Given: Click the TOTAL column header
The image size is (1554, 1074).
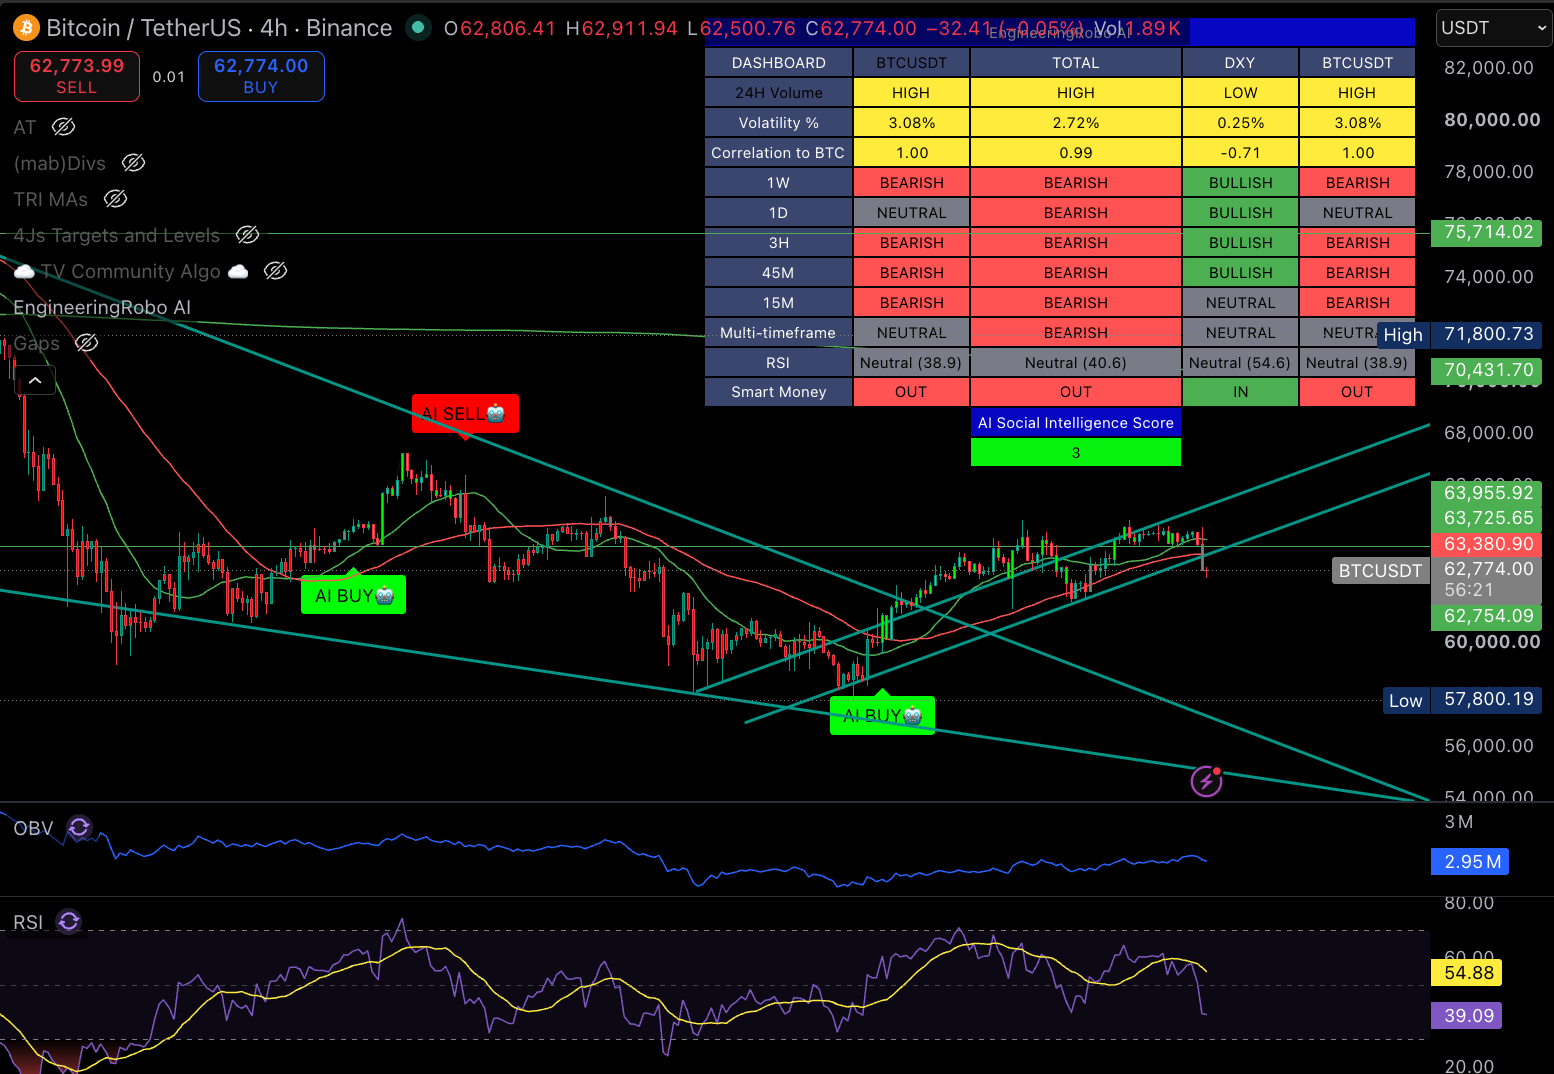Looking at the screenshot, I should click(1076, 62).
